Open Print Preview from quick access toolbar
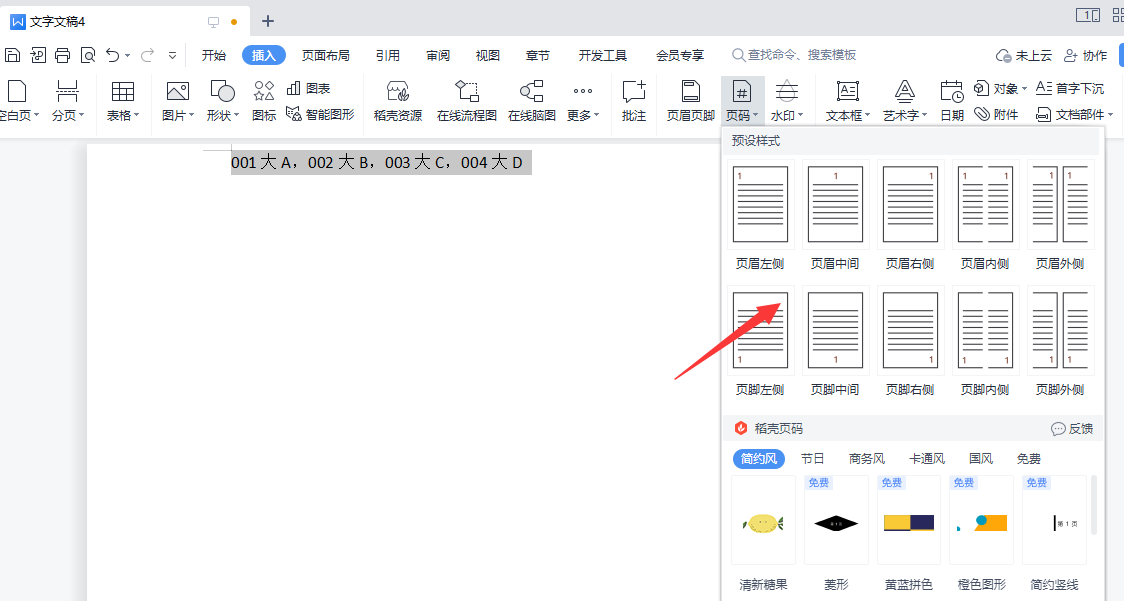Screen dimensions: 1124x601 pyautogui.click(x=87, y=55)
